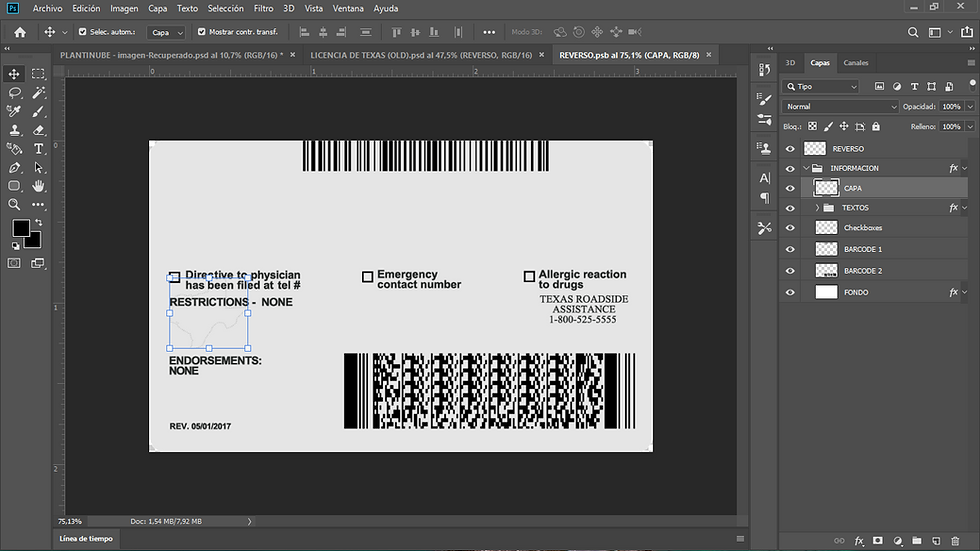Open the Tipo layer filter dropdown

pyautogui.click(x=822, y=87)
